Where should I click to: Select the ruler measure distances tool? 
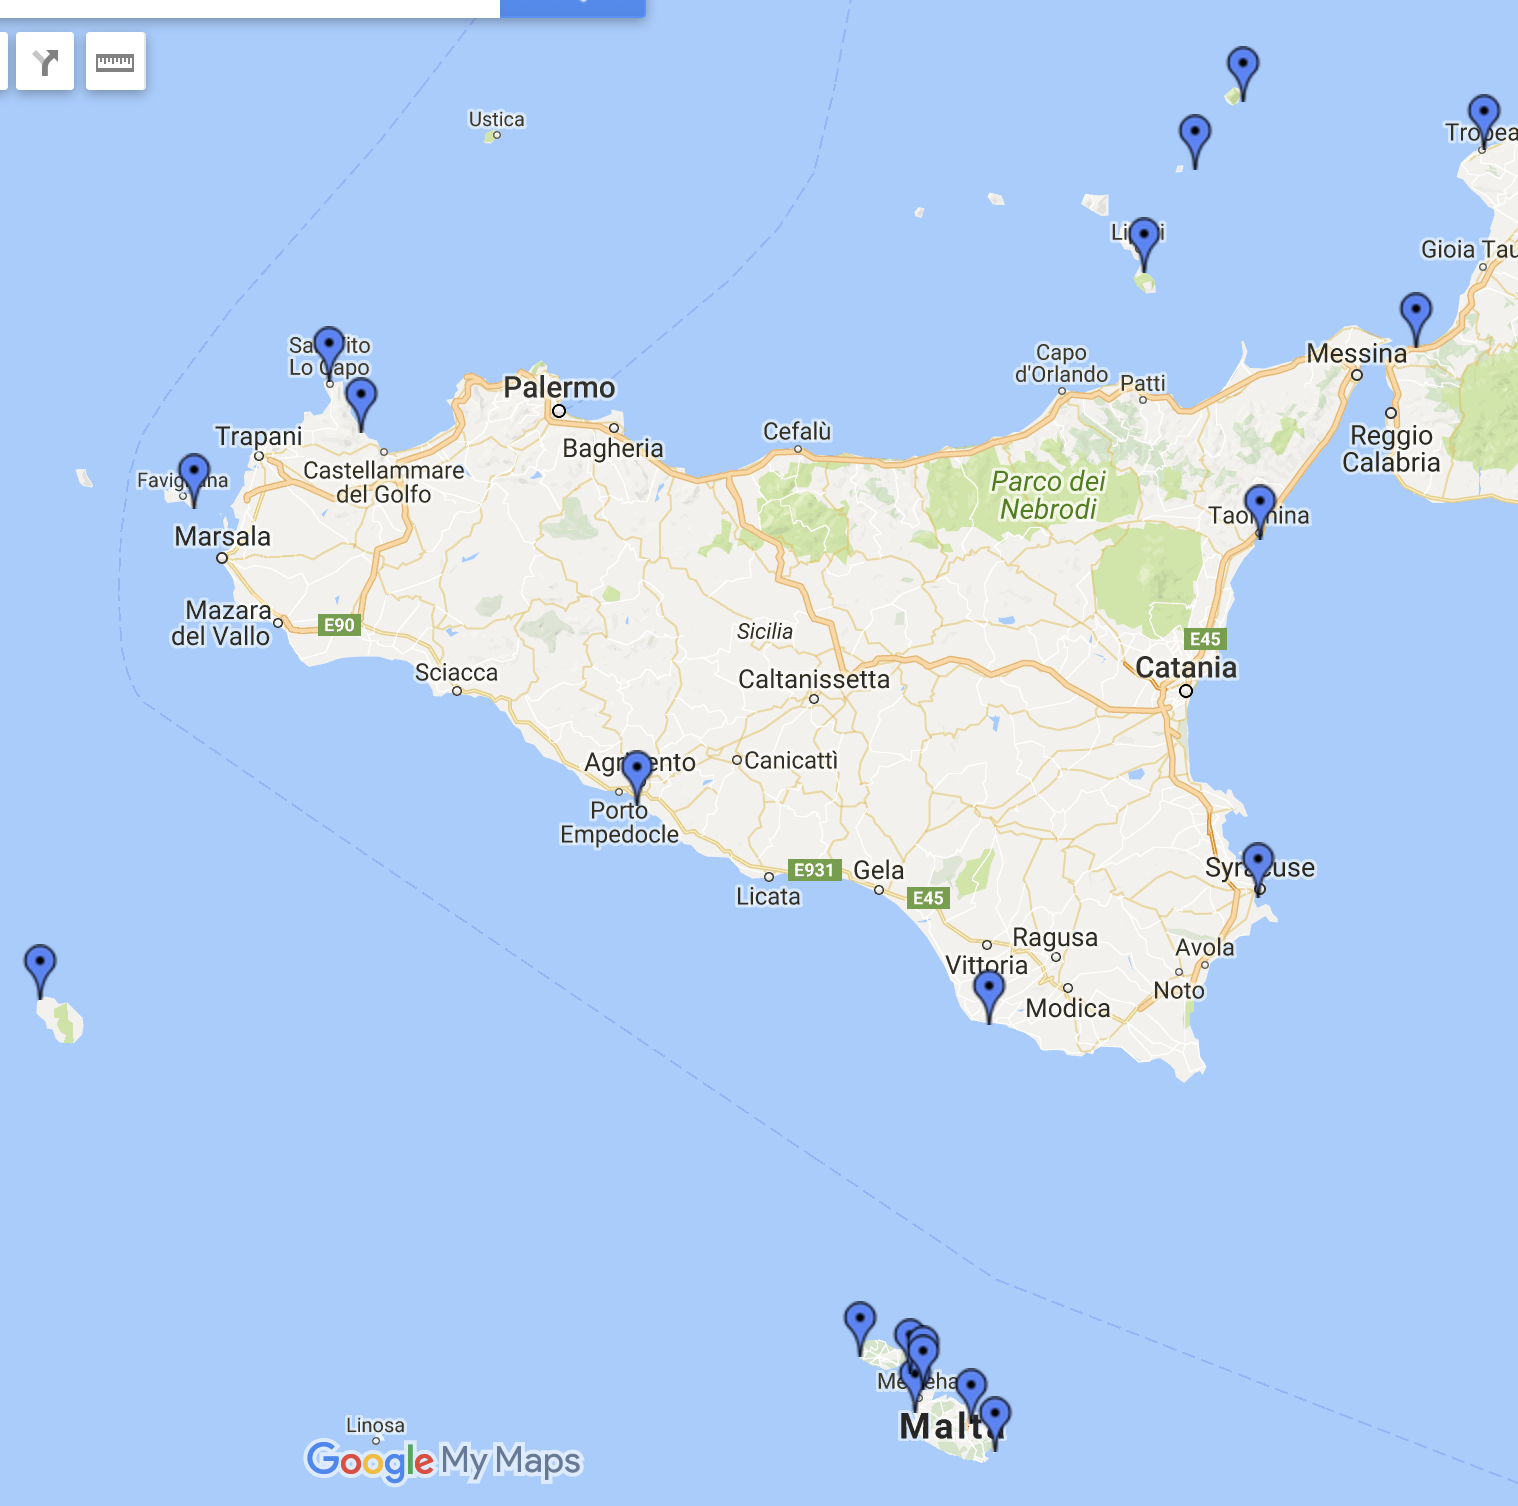coord(115,62)
